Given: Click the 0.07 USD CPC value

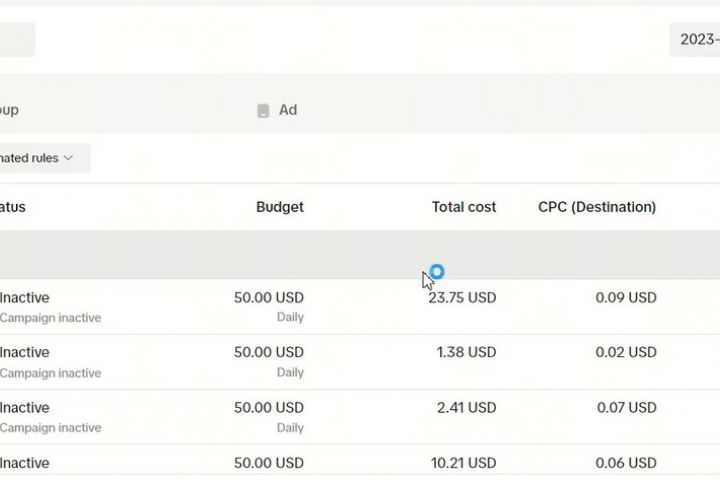Looking at the screenshot, I should (x=626, y=407).
